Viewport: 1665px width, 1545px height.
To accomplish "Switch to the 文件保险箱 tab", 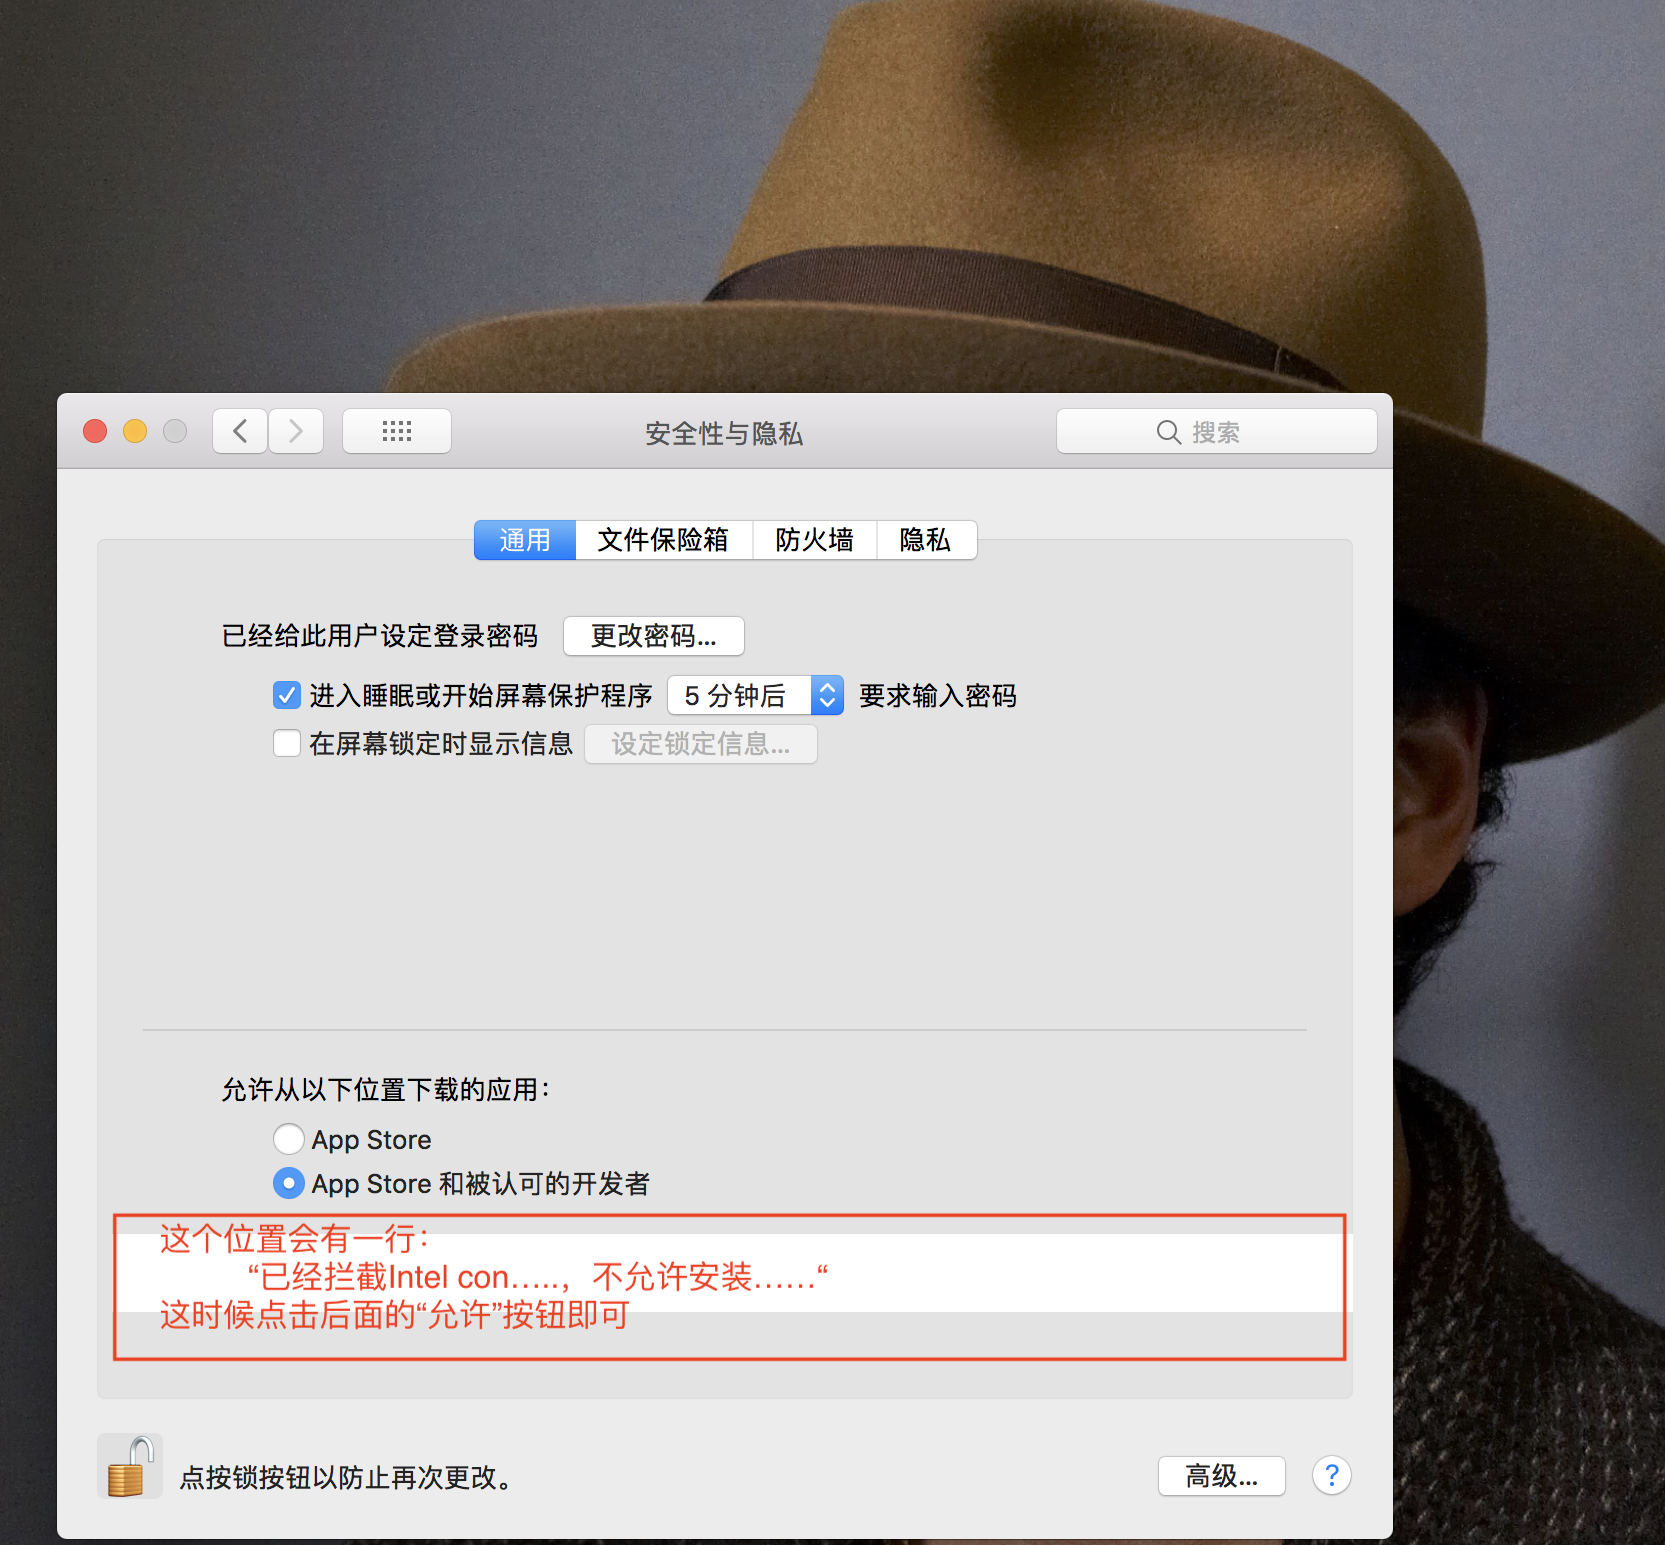I will [x=663, y=540].
